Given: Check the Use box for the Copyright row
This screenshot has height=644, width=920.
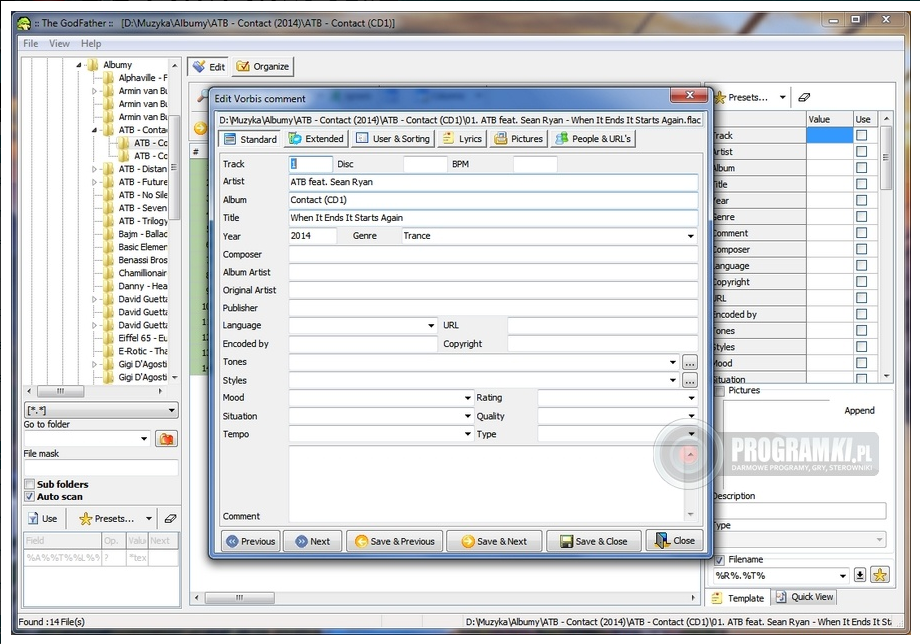Looking at the screenshot, I should tap(861, 282).
